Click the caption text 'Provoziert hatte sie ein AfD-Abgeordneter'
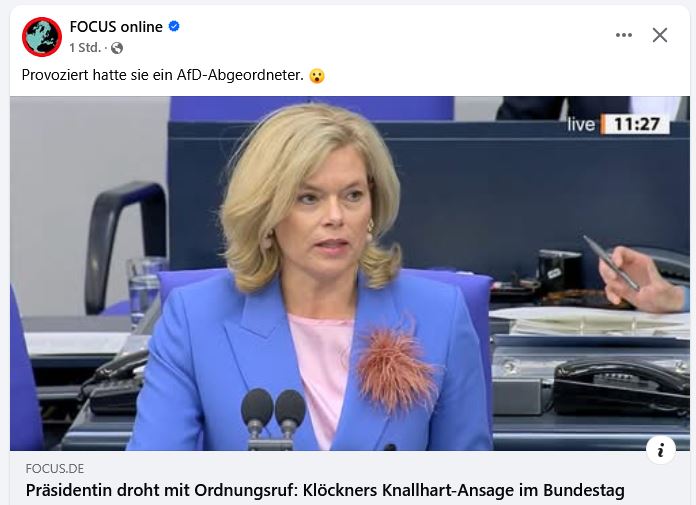The image size is (696, 505). (162, 75)
